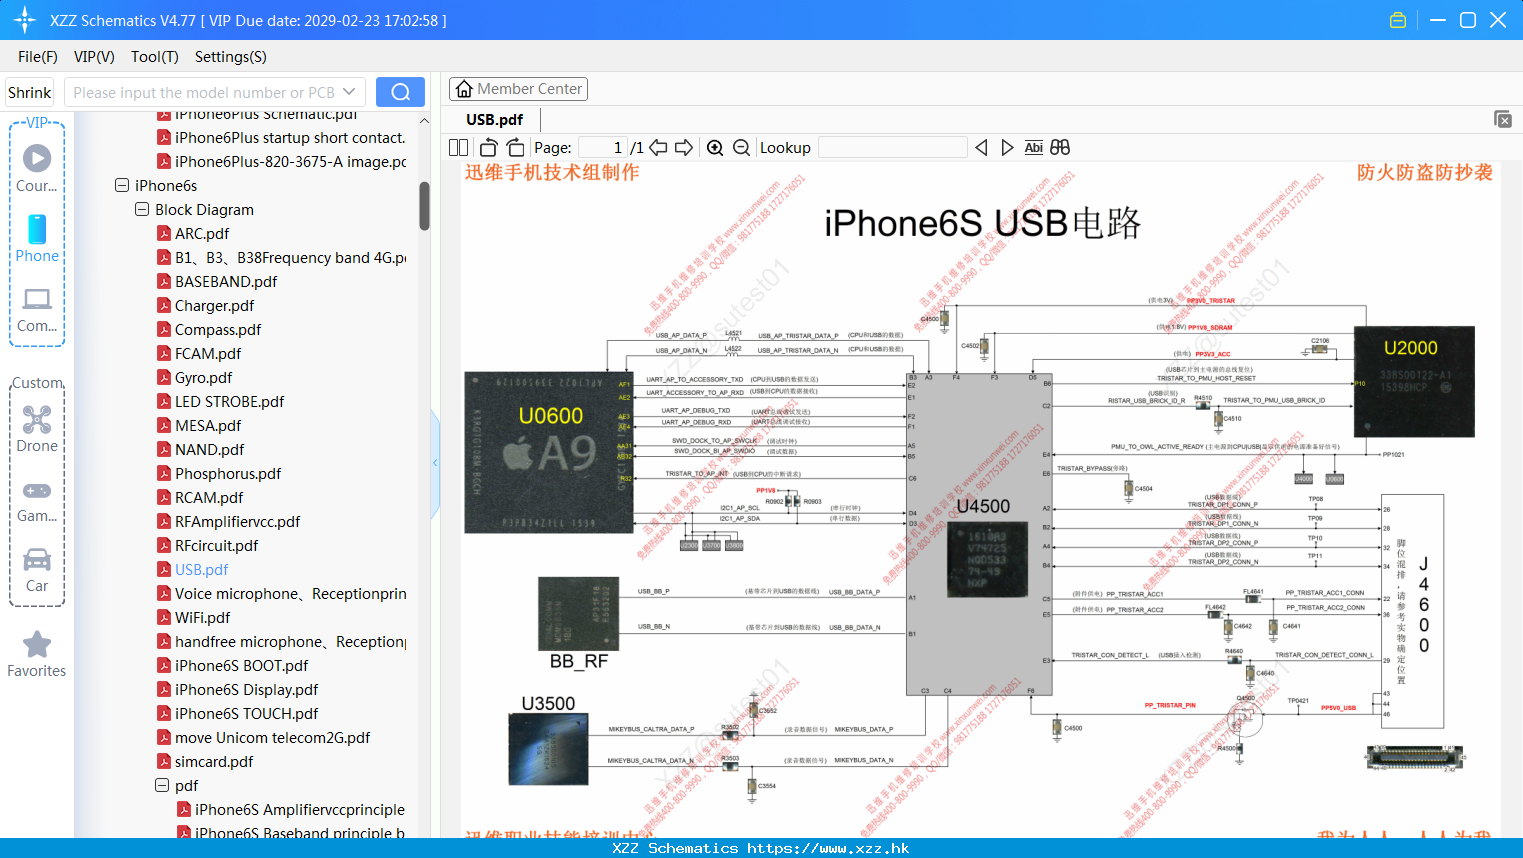Select the Computer category
The width and height of the screenshot is (1523, 858).
(x=37, y=310)
